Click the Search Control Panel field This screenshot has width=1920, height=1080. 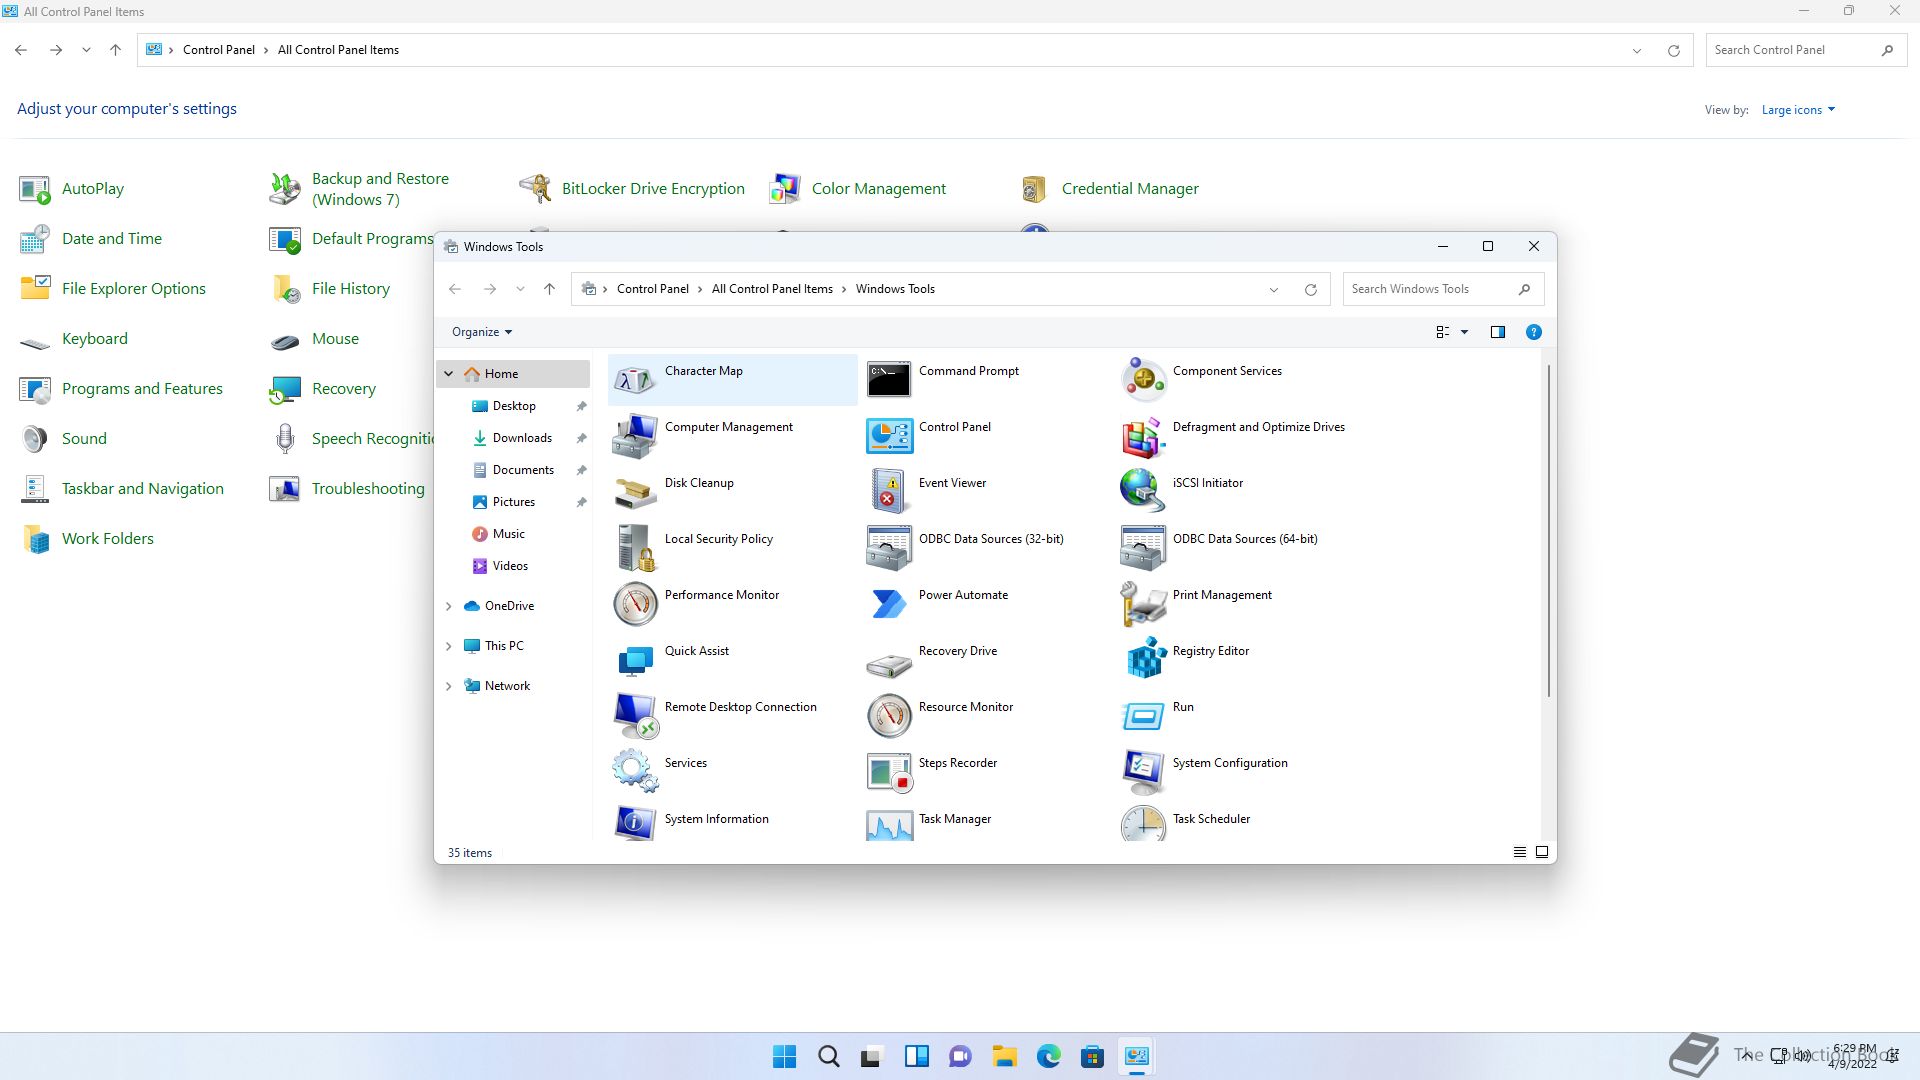(x=1805, y=50)
